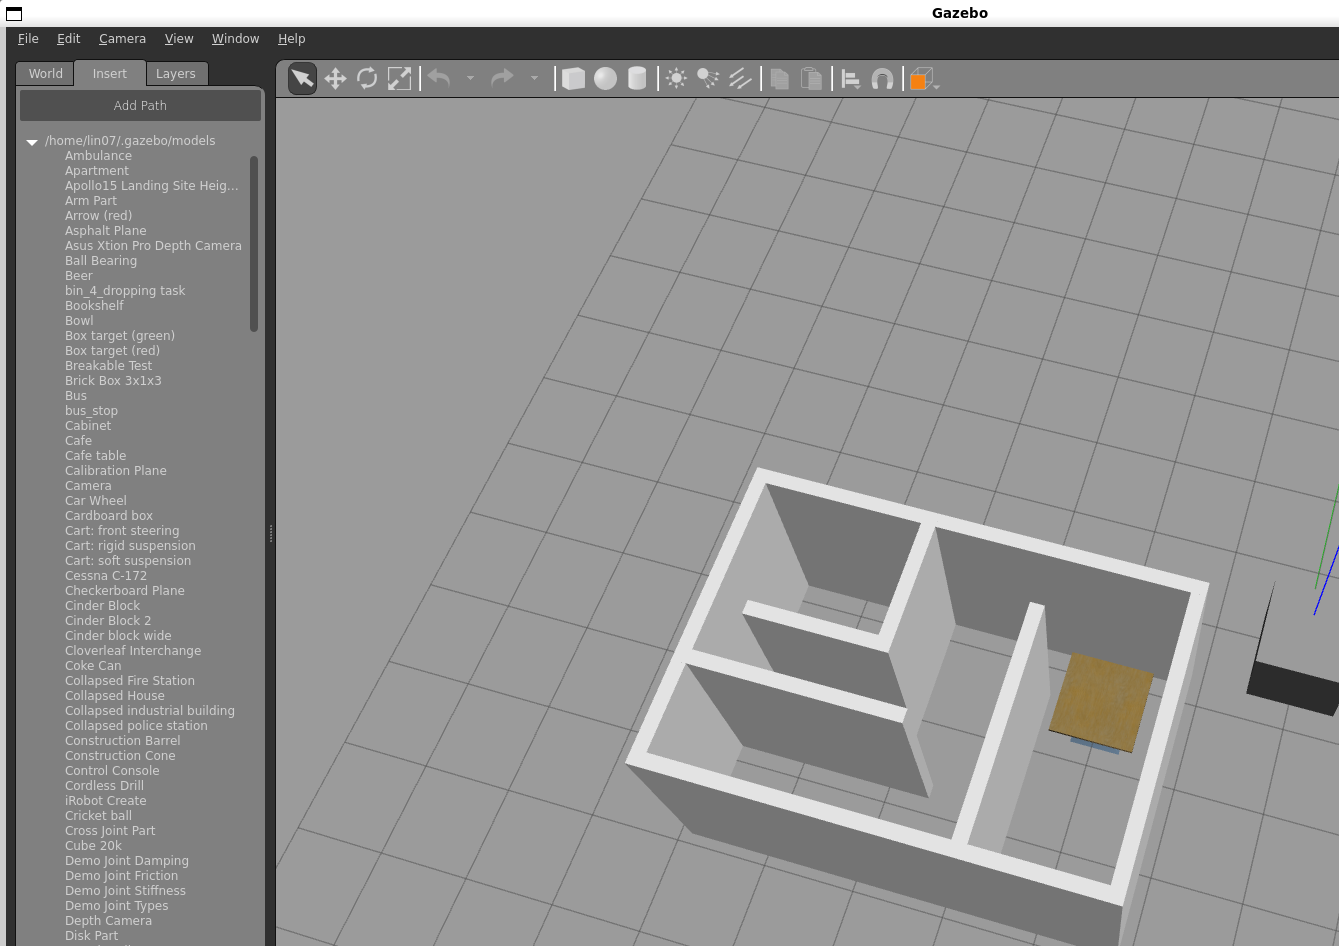
Task: Toggle the snap magnet tool
Action: click(882, 79)
